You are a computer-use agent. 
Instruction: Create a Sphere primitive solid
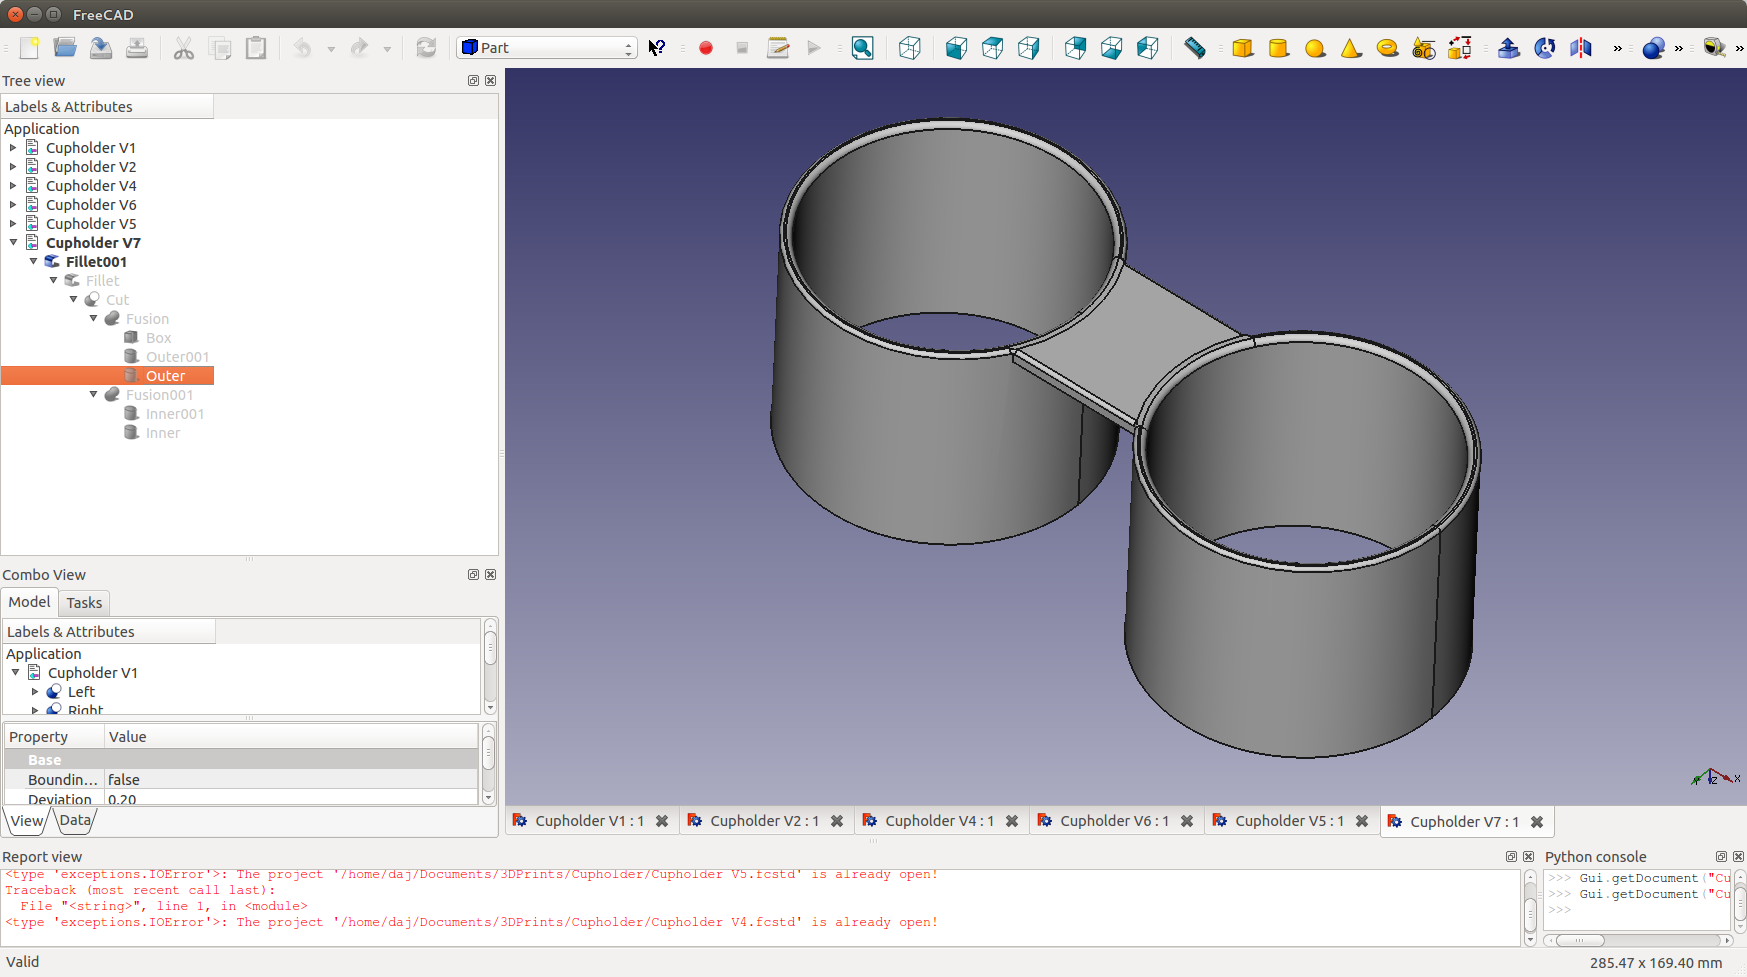click(x=1315, y=48)
